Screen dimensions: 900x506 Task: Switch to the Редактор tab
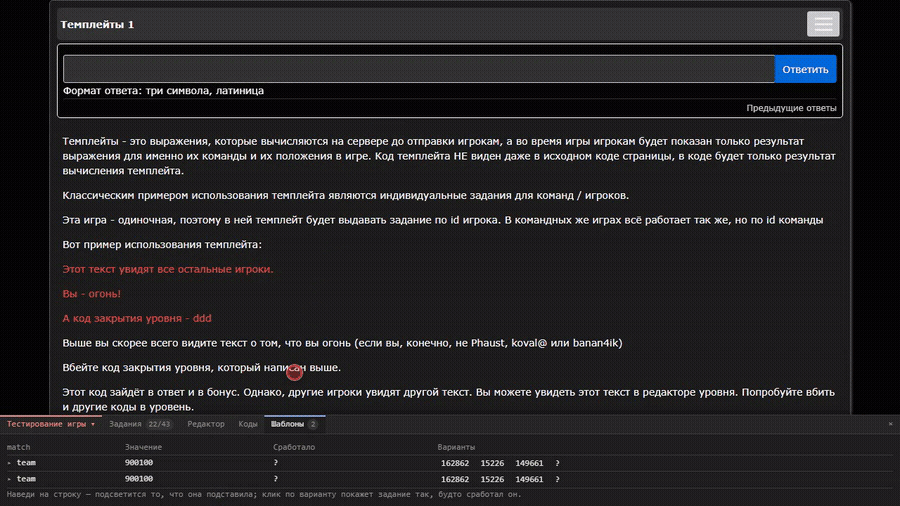tap(205, 424)
